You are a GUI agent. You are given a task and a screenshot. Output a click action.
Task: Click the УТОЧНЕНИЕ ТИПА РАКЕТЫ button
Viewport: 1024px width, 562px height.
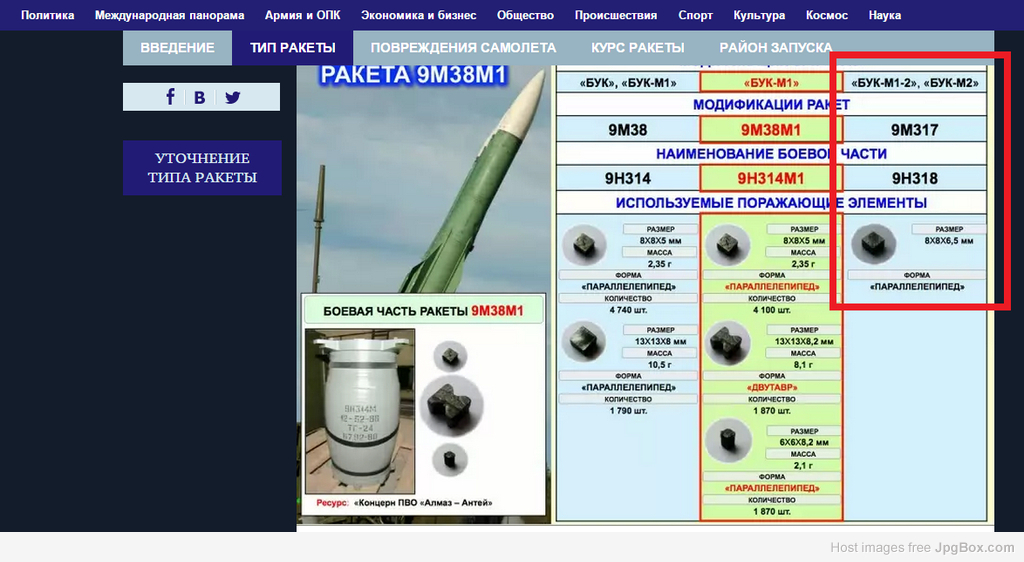coord(202,168)
